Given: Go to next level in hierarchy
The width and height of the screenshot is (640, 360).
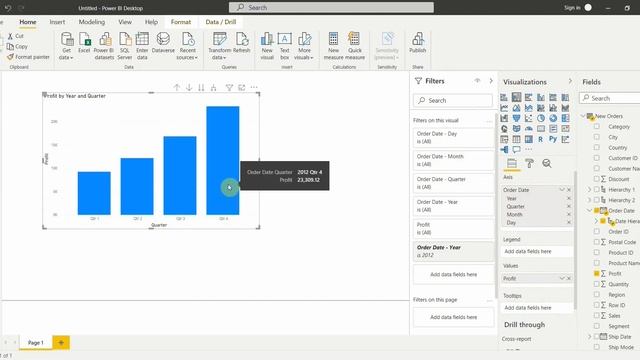Looking at the screenshot, I should tap(201, 87).
